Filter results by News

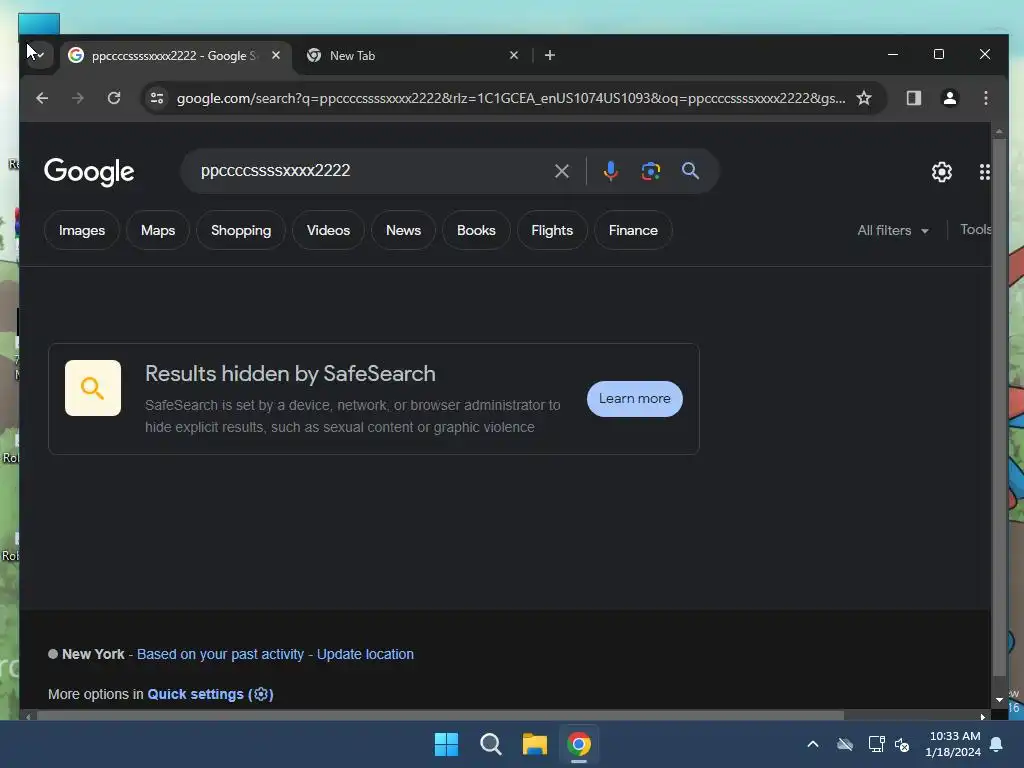point(404,230)
